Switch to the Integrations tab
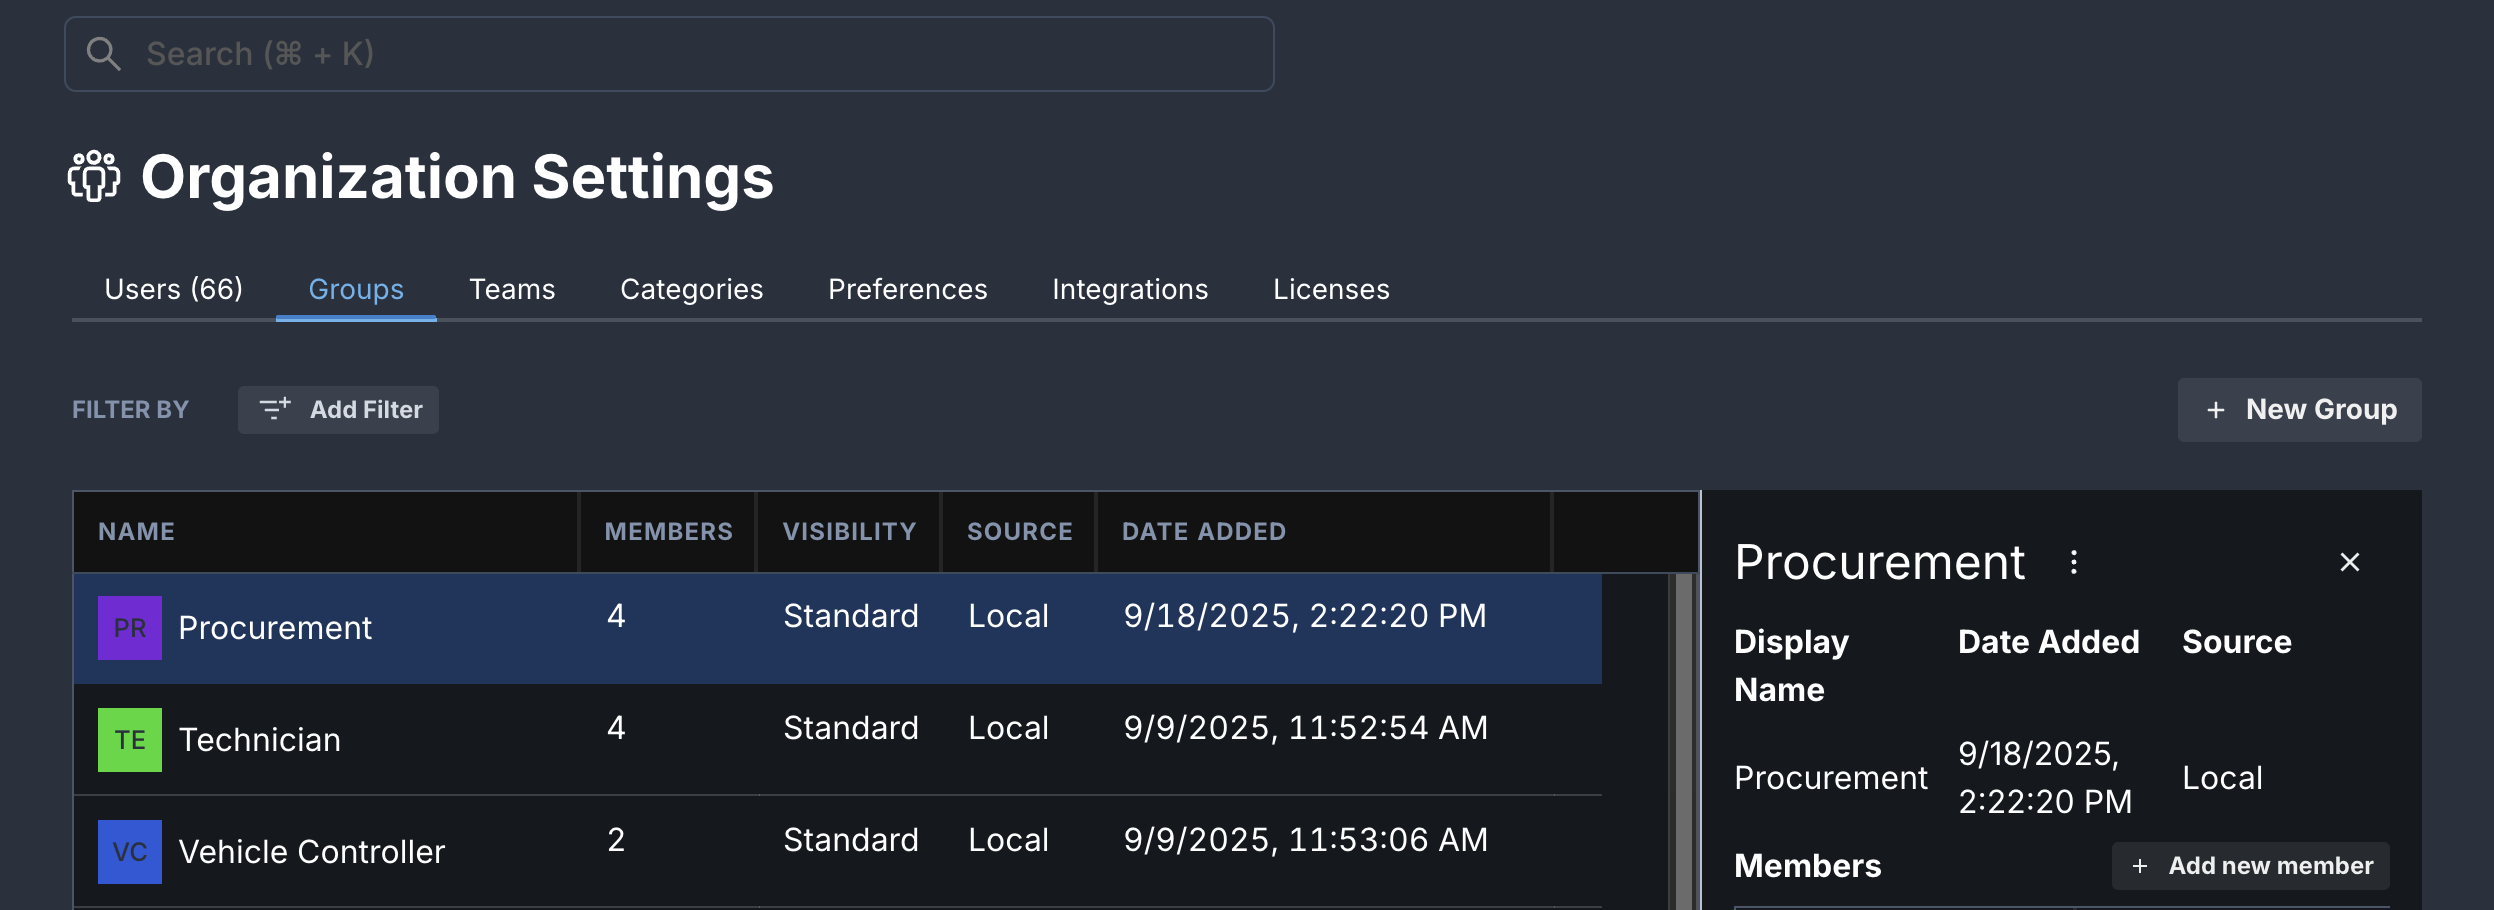This screenshot has width=2494, height=910. coord(1130,289)
